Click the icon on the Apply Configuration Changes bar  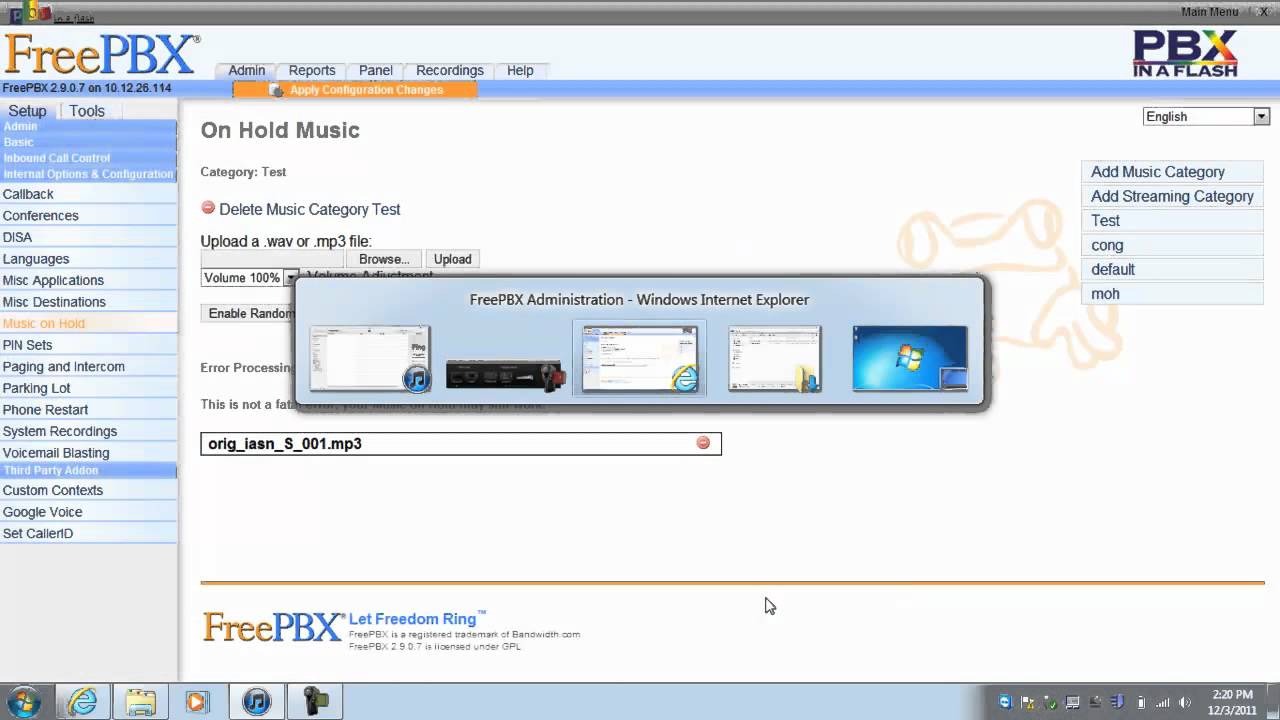pyautogui.click(x=277, y=90)
